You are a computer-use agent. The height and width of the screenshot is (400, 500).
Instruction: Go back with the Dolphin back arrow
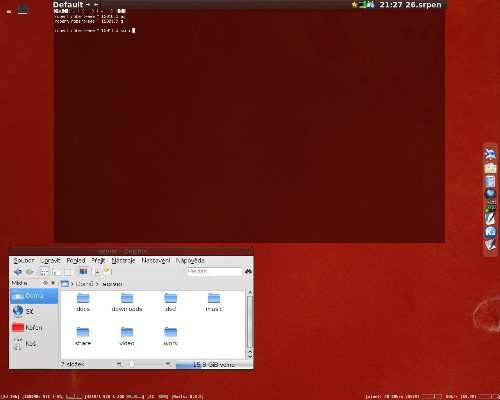(18, 272)
